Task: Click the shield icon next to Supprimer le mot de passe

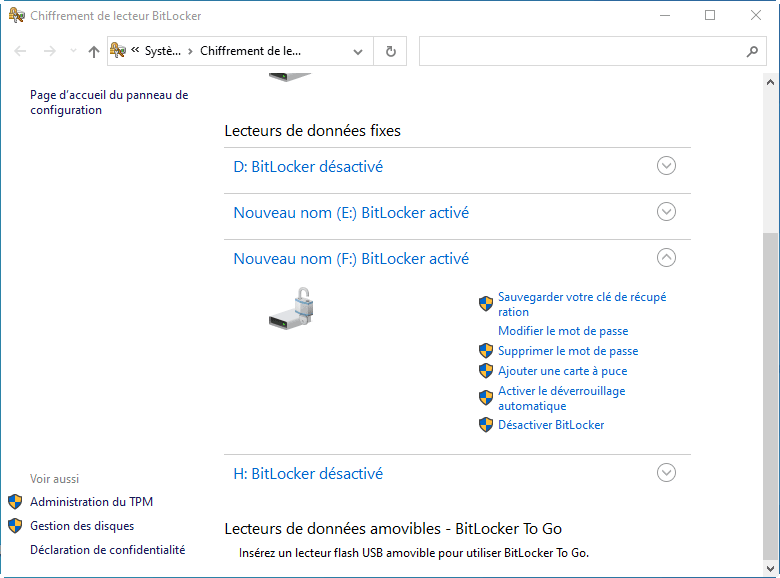Action: click(486, 351)
